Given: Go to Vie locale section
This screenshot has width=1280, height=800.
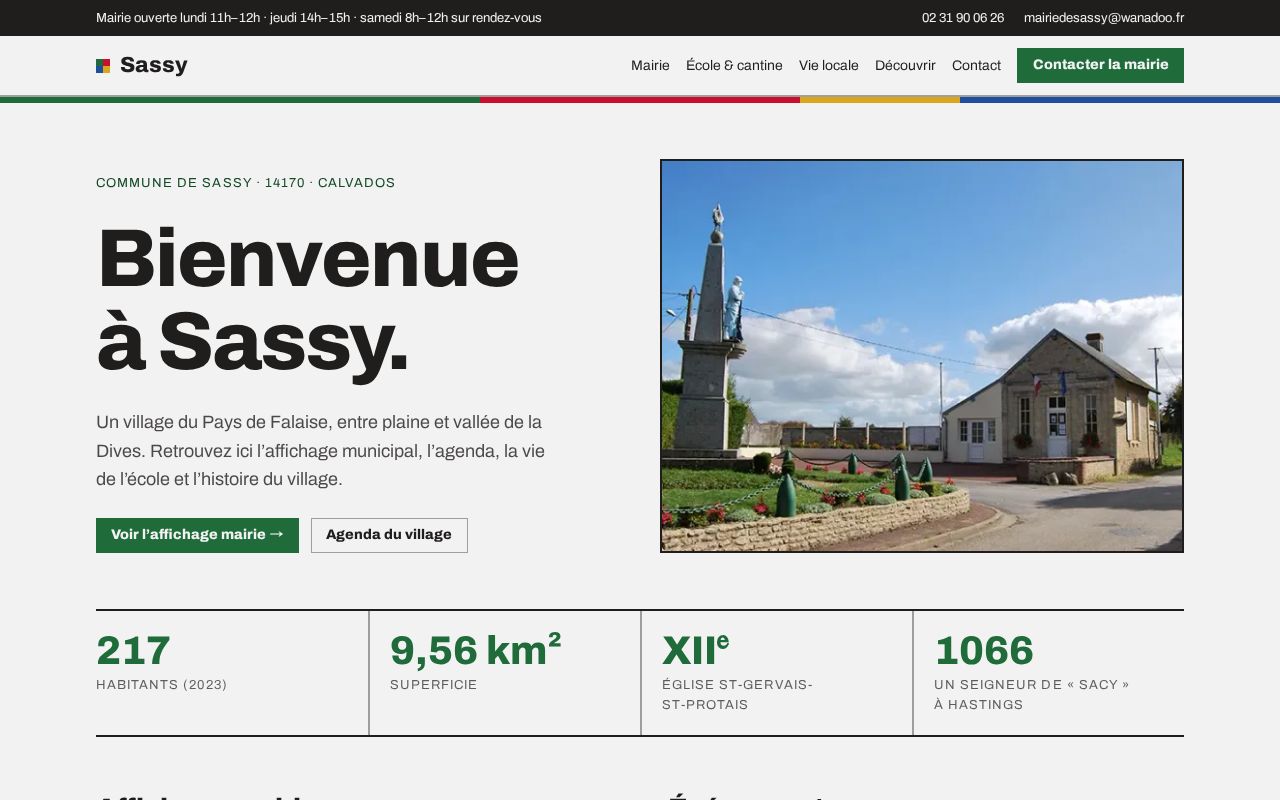Looking at the screenshot, I should click(828, 65).
